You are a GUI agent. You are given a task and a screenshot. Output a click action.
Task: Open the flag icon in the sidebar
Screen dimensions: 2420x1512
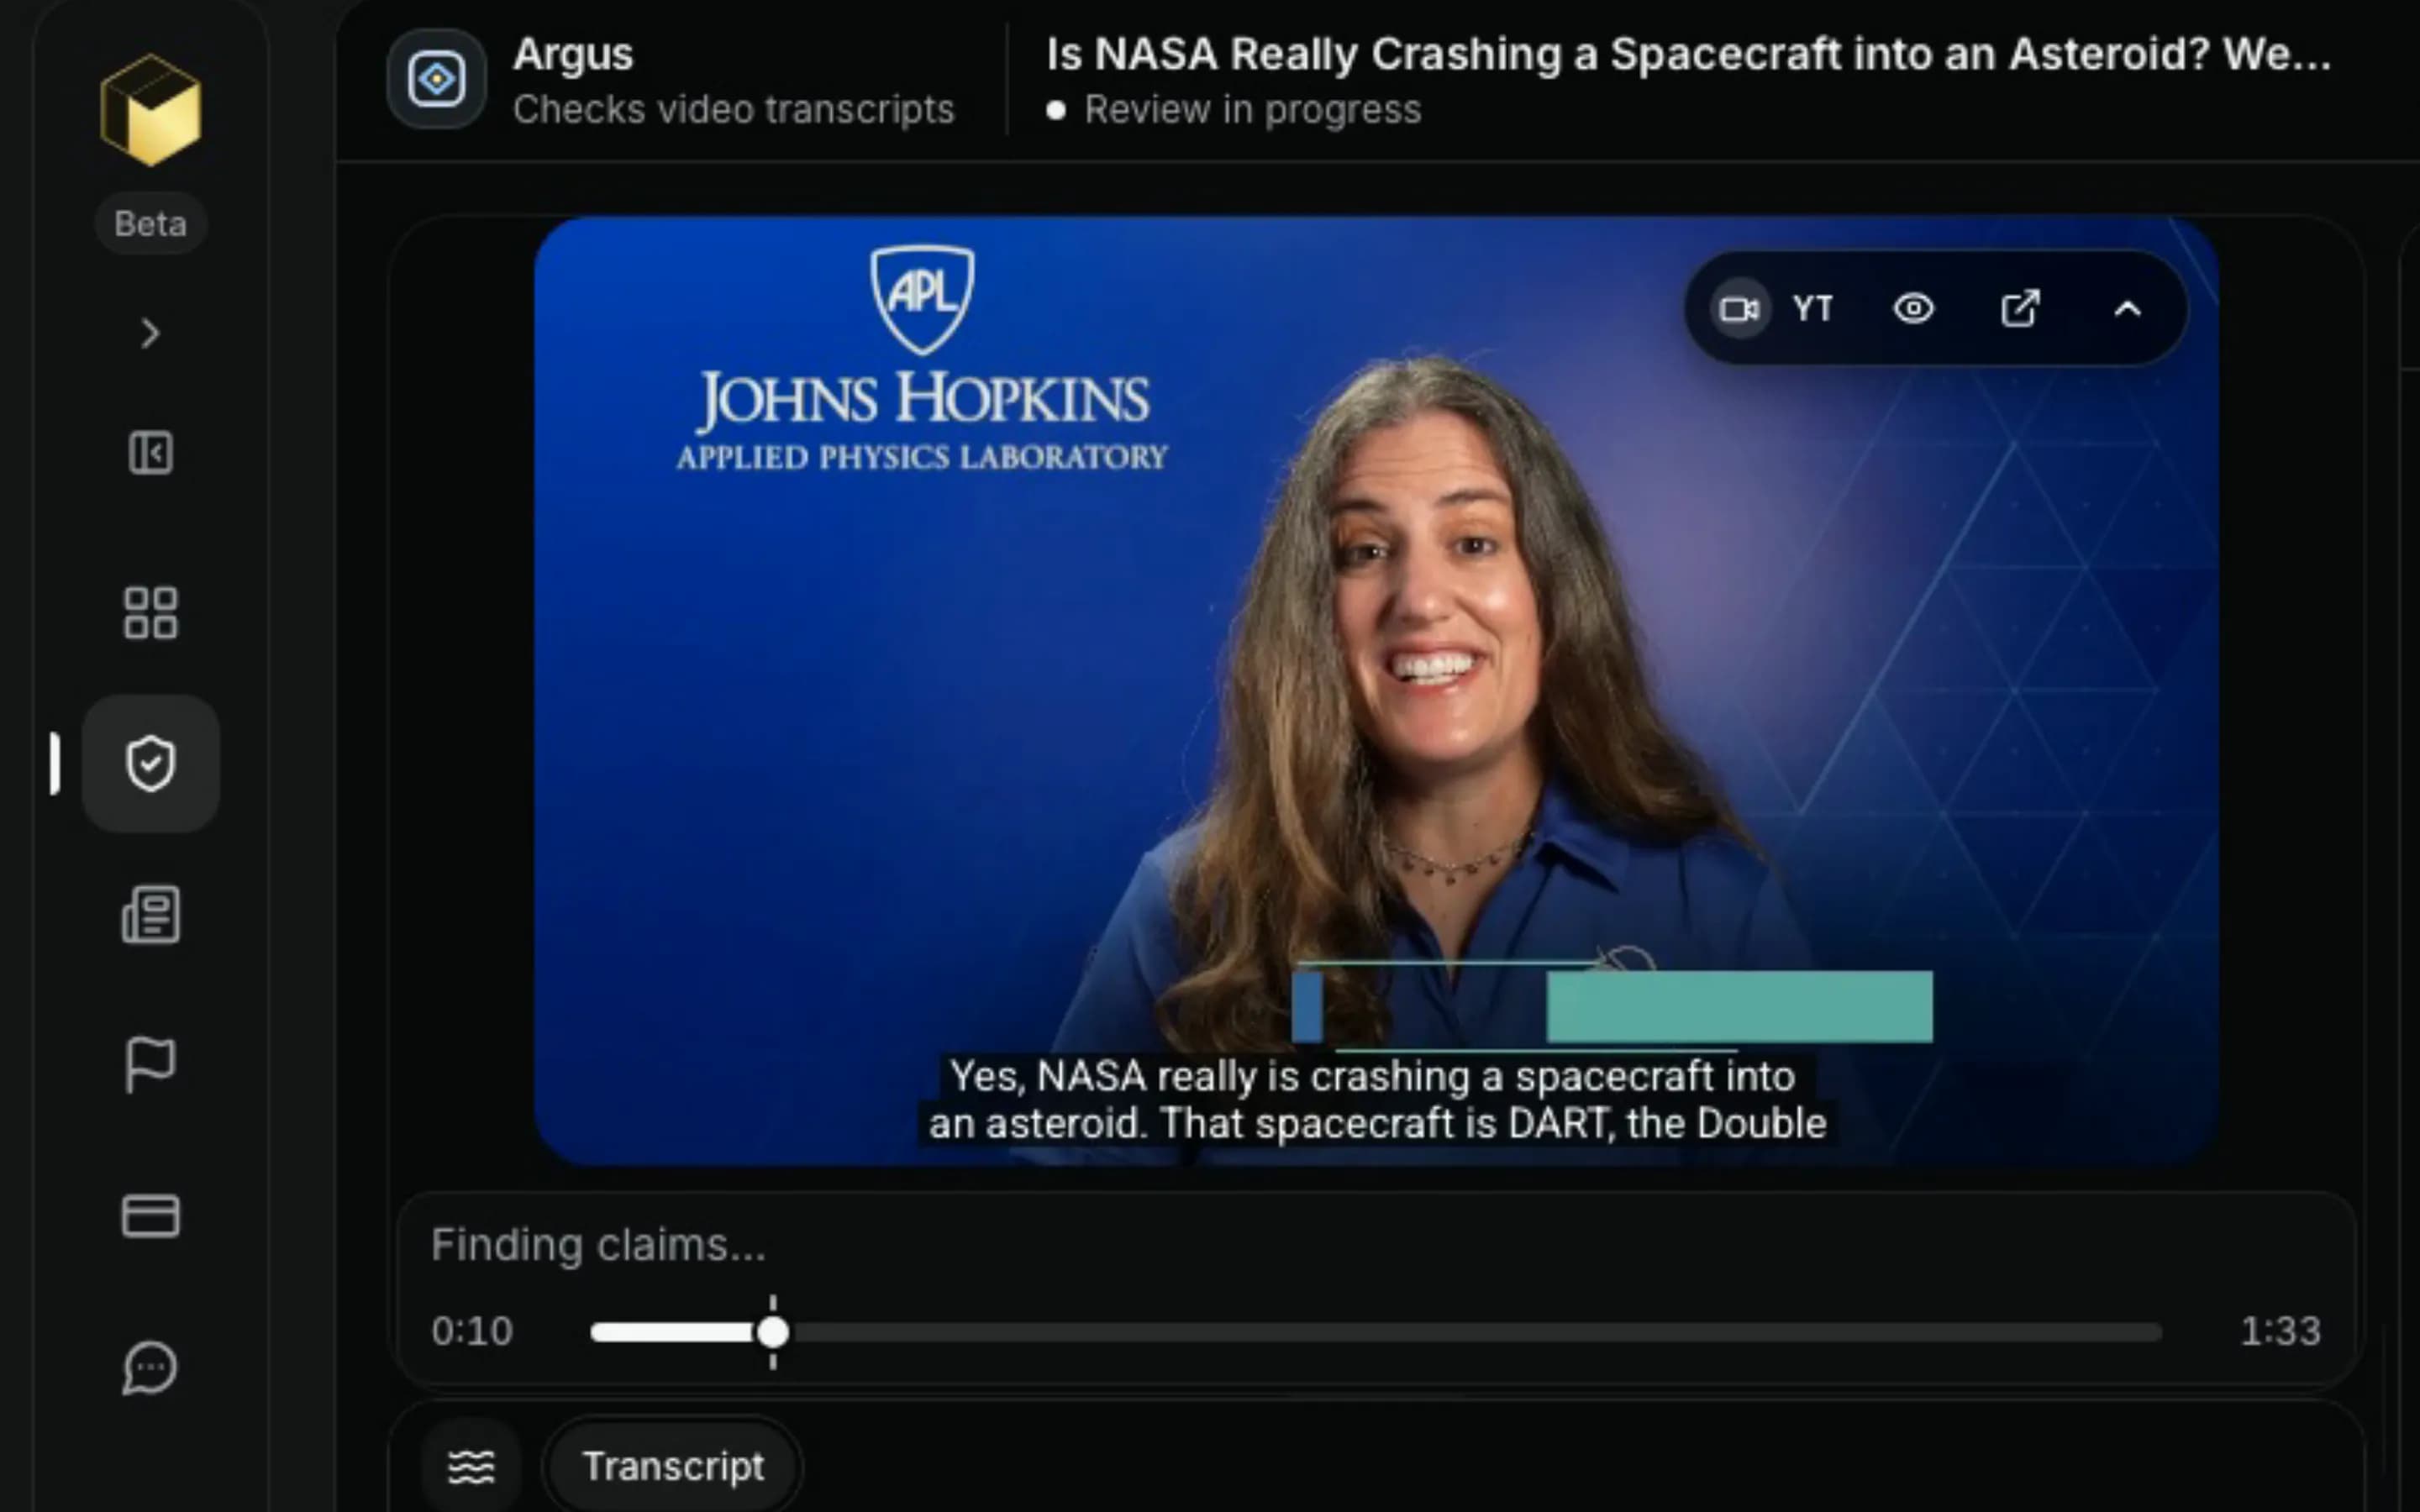point(150,1064)
